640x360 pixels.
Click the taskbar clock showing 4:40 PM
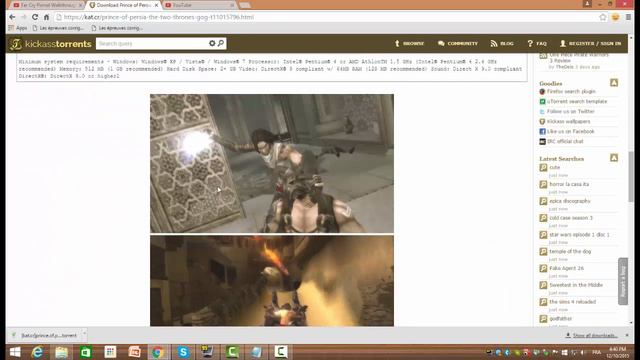click(617, 352)
